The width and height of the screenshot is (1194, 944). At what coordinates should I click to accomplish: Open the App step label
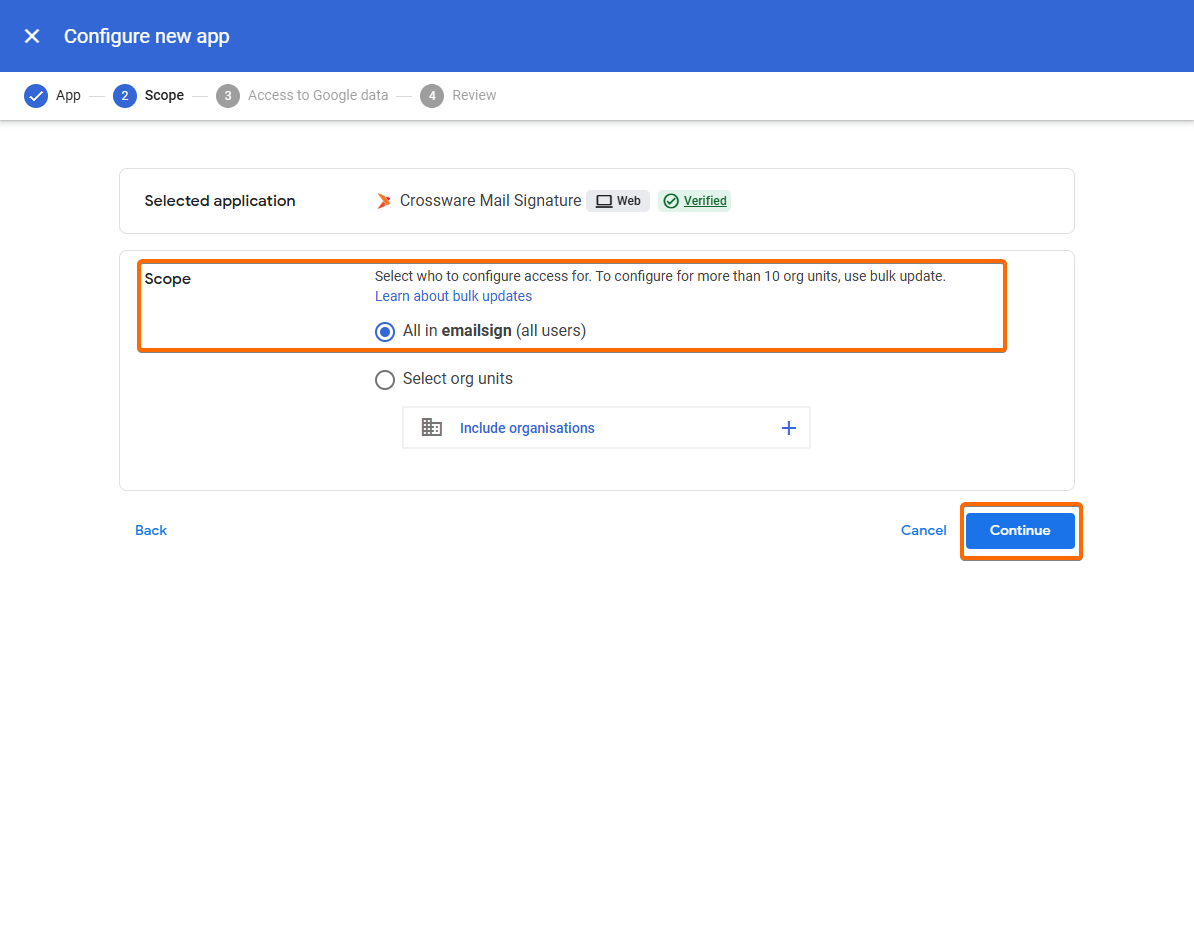point(68,96)
